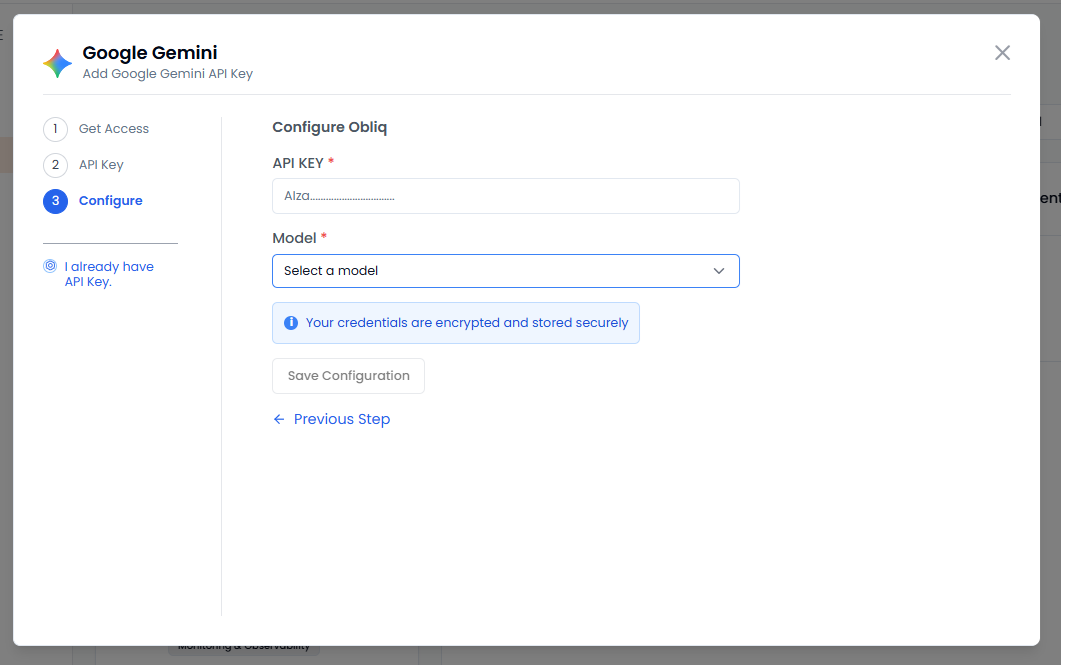
Task: Click the encrypted credentials notice text
Action: click(467, 323)
